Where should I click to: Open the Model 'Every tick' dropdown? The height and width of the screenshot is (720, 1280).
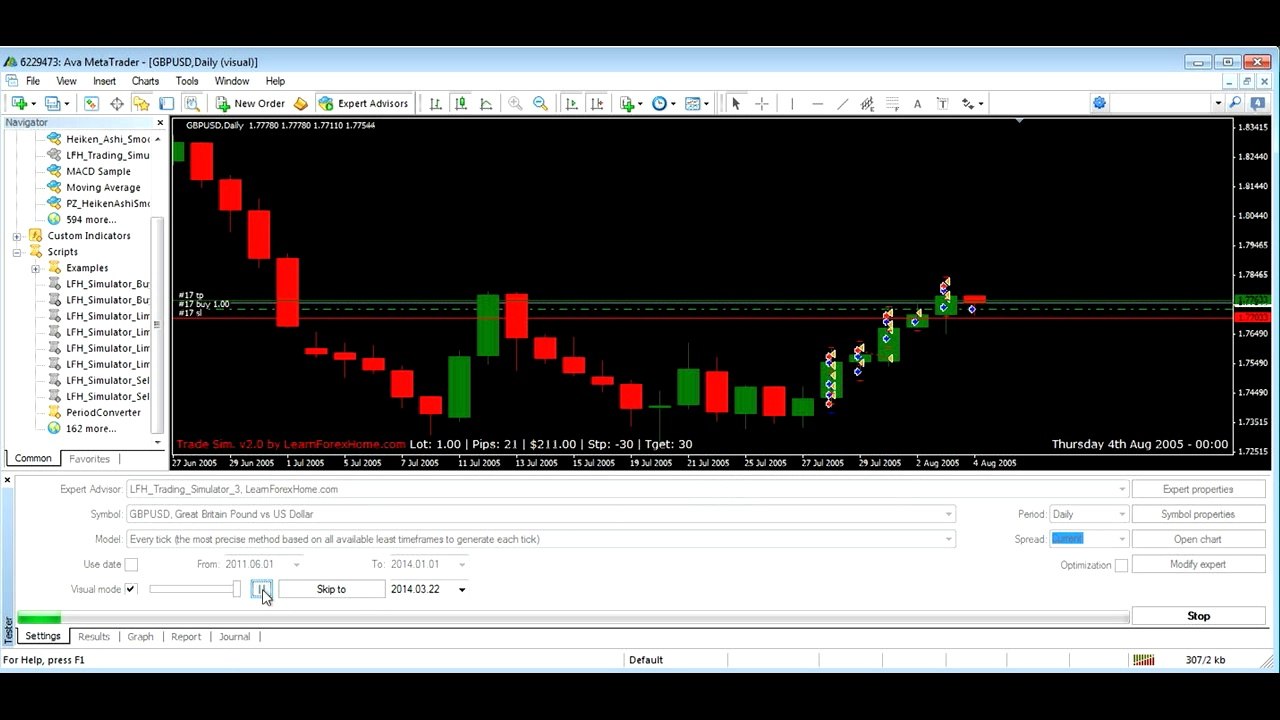[948, 539]
